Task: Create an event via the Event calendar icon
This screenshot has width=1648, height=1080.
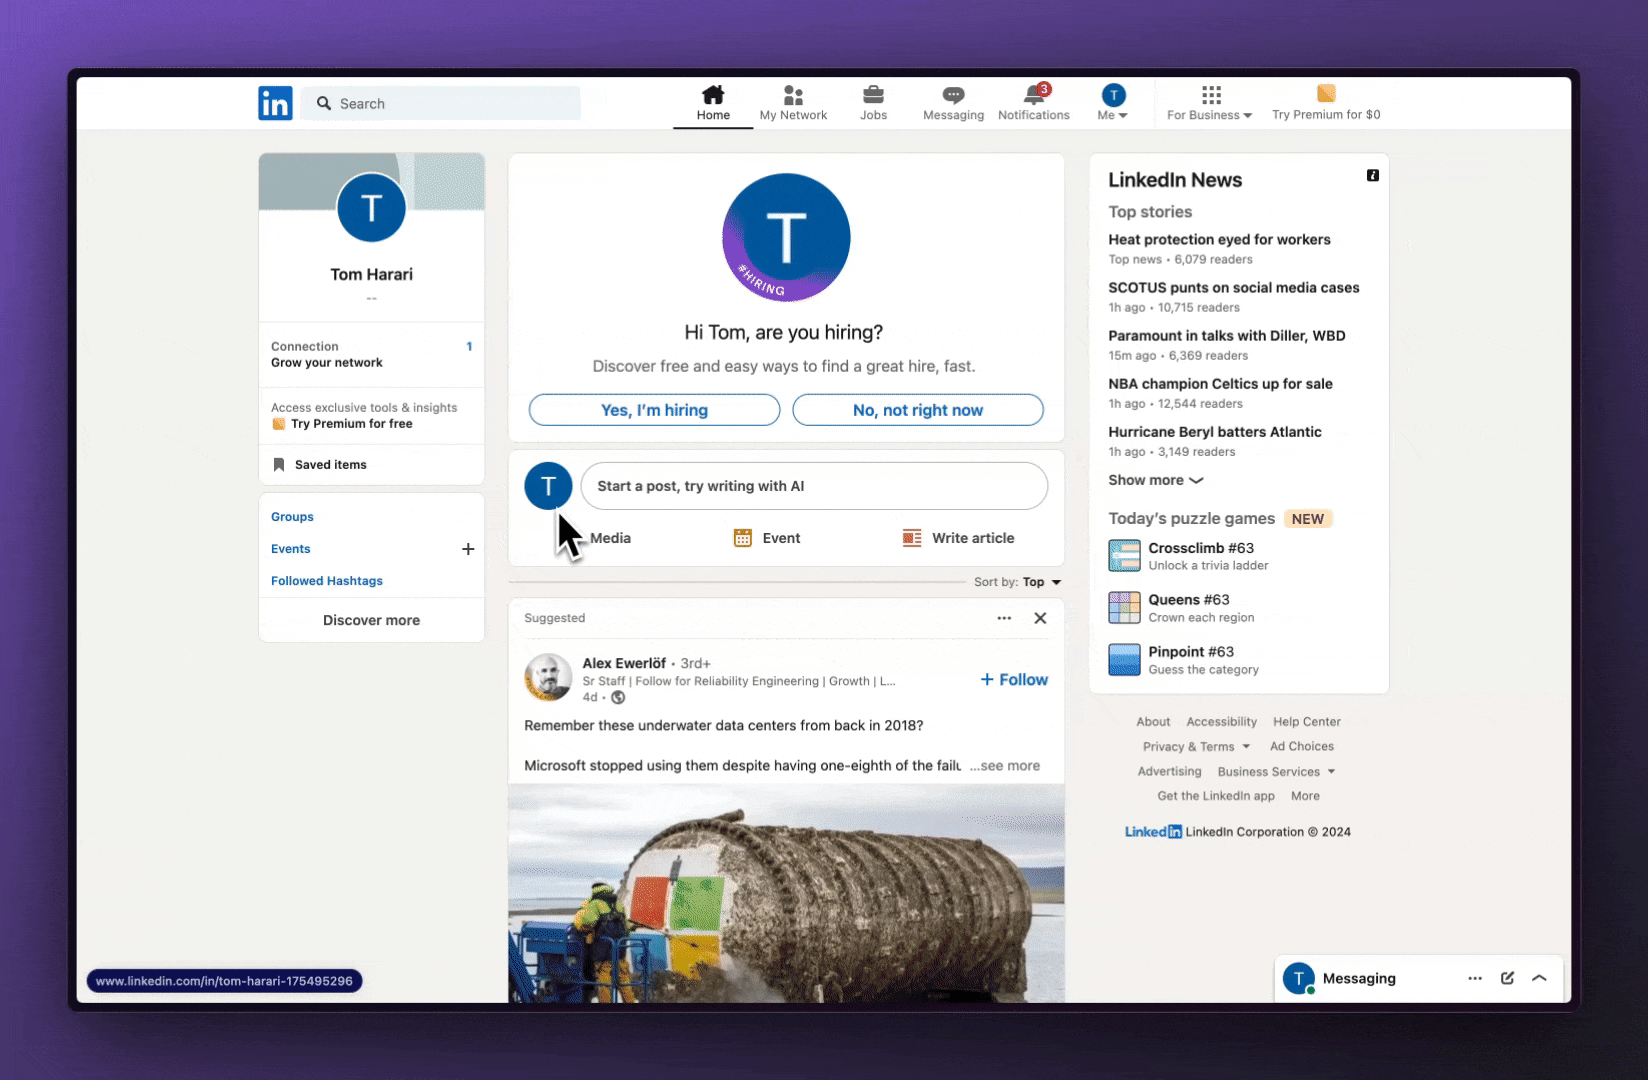Action: pyautogui.click(x=741, y=537)
